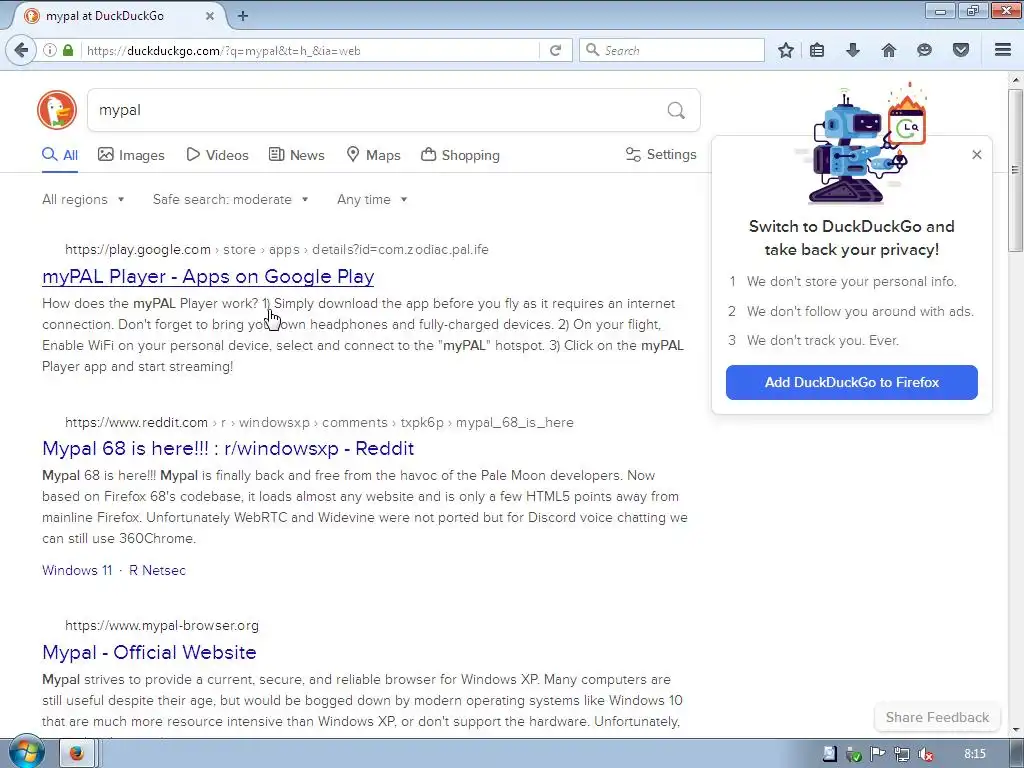Click the browser taskbar button
This screenshot has height=768, width=1024.
[77, 754]
